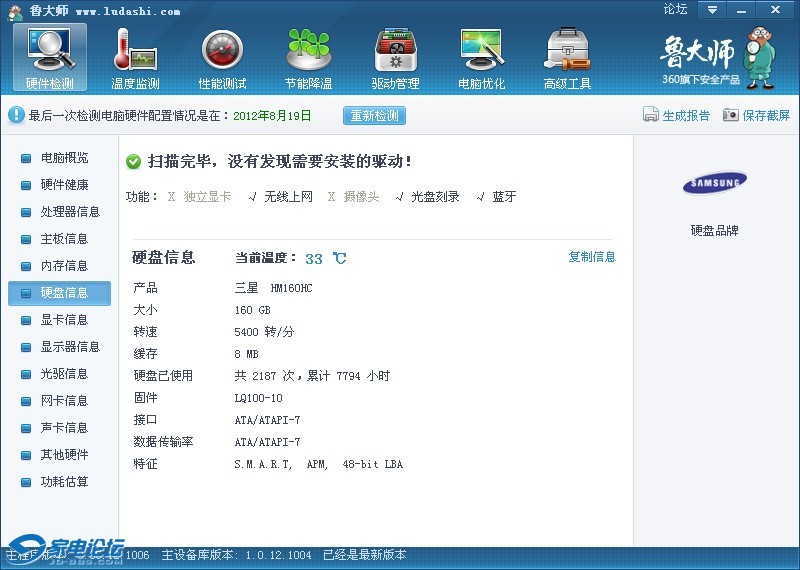This screenshot has width=800, height=570.
Task: Click 保存截屏 to save screenshot
Action: click(x=756, y=115)
